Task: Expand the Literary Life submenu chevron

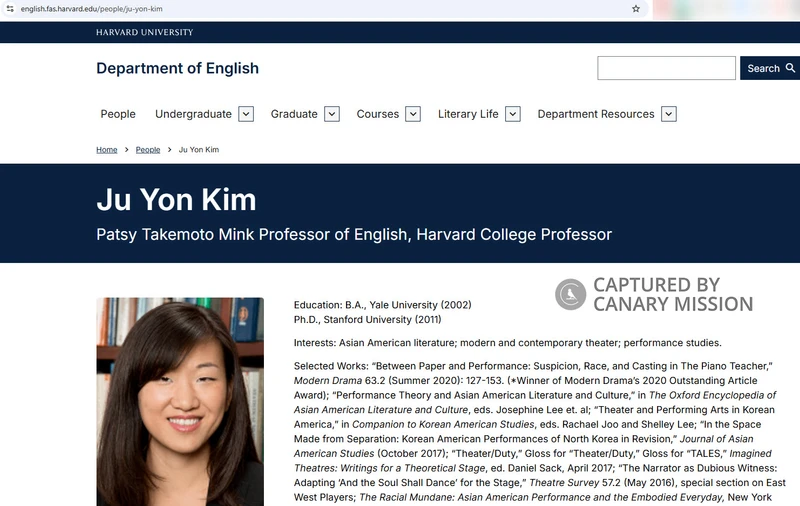Action: (x=513, y=114)
